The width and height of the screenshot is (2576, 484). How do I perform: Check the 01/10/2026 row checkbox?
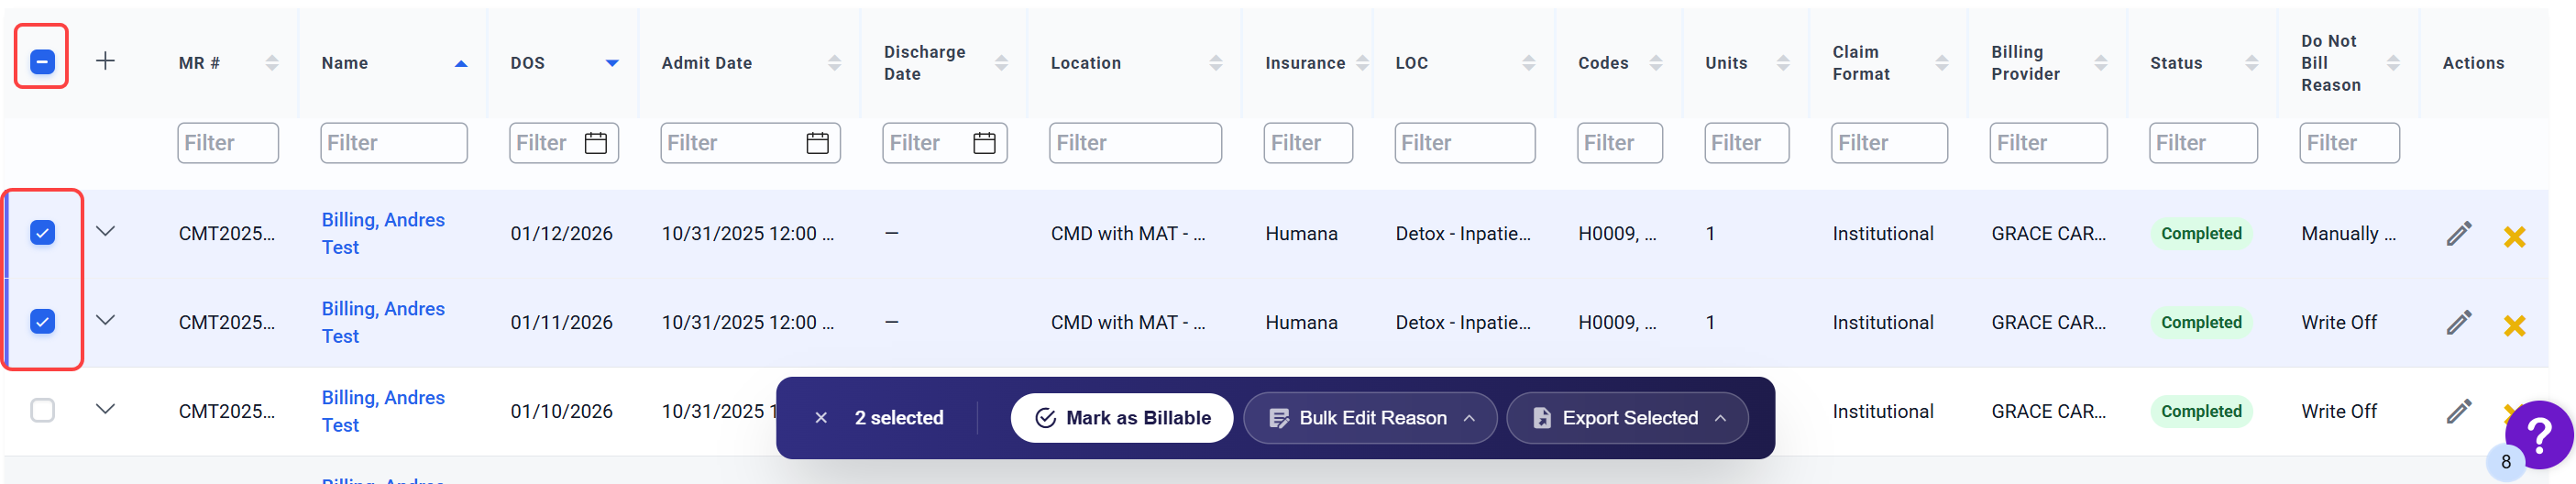[42, 410]
